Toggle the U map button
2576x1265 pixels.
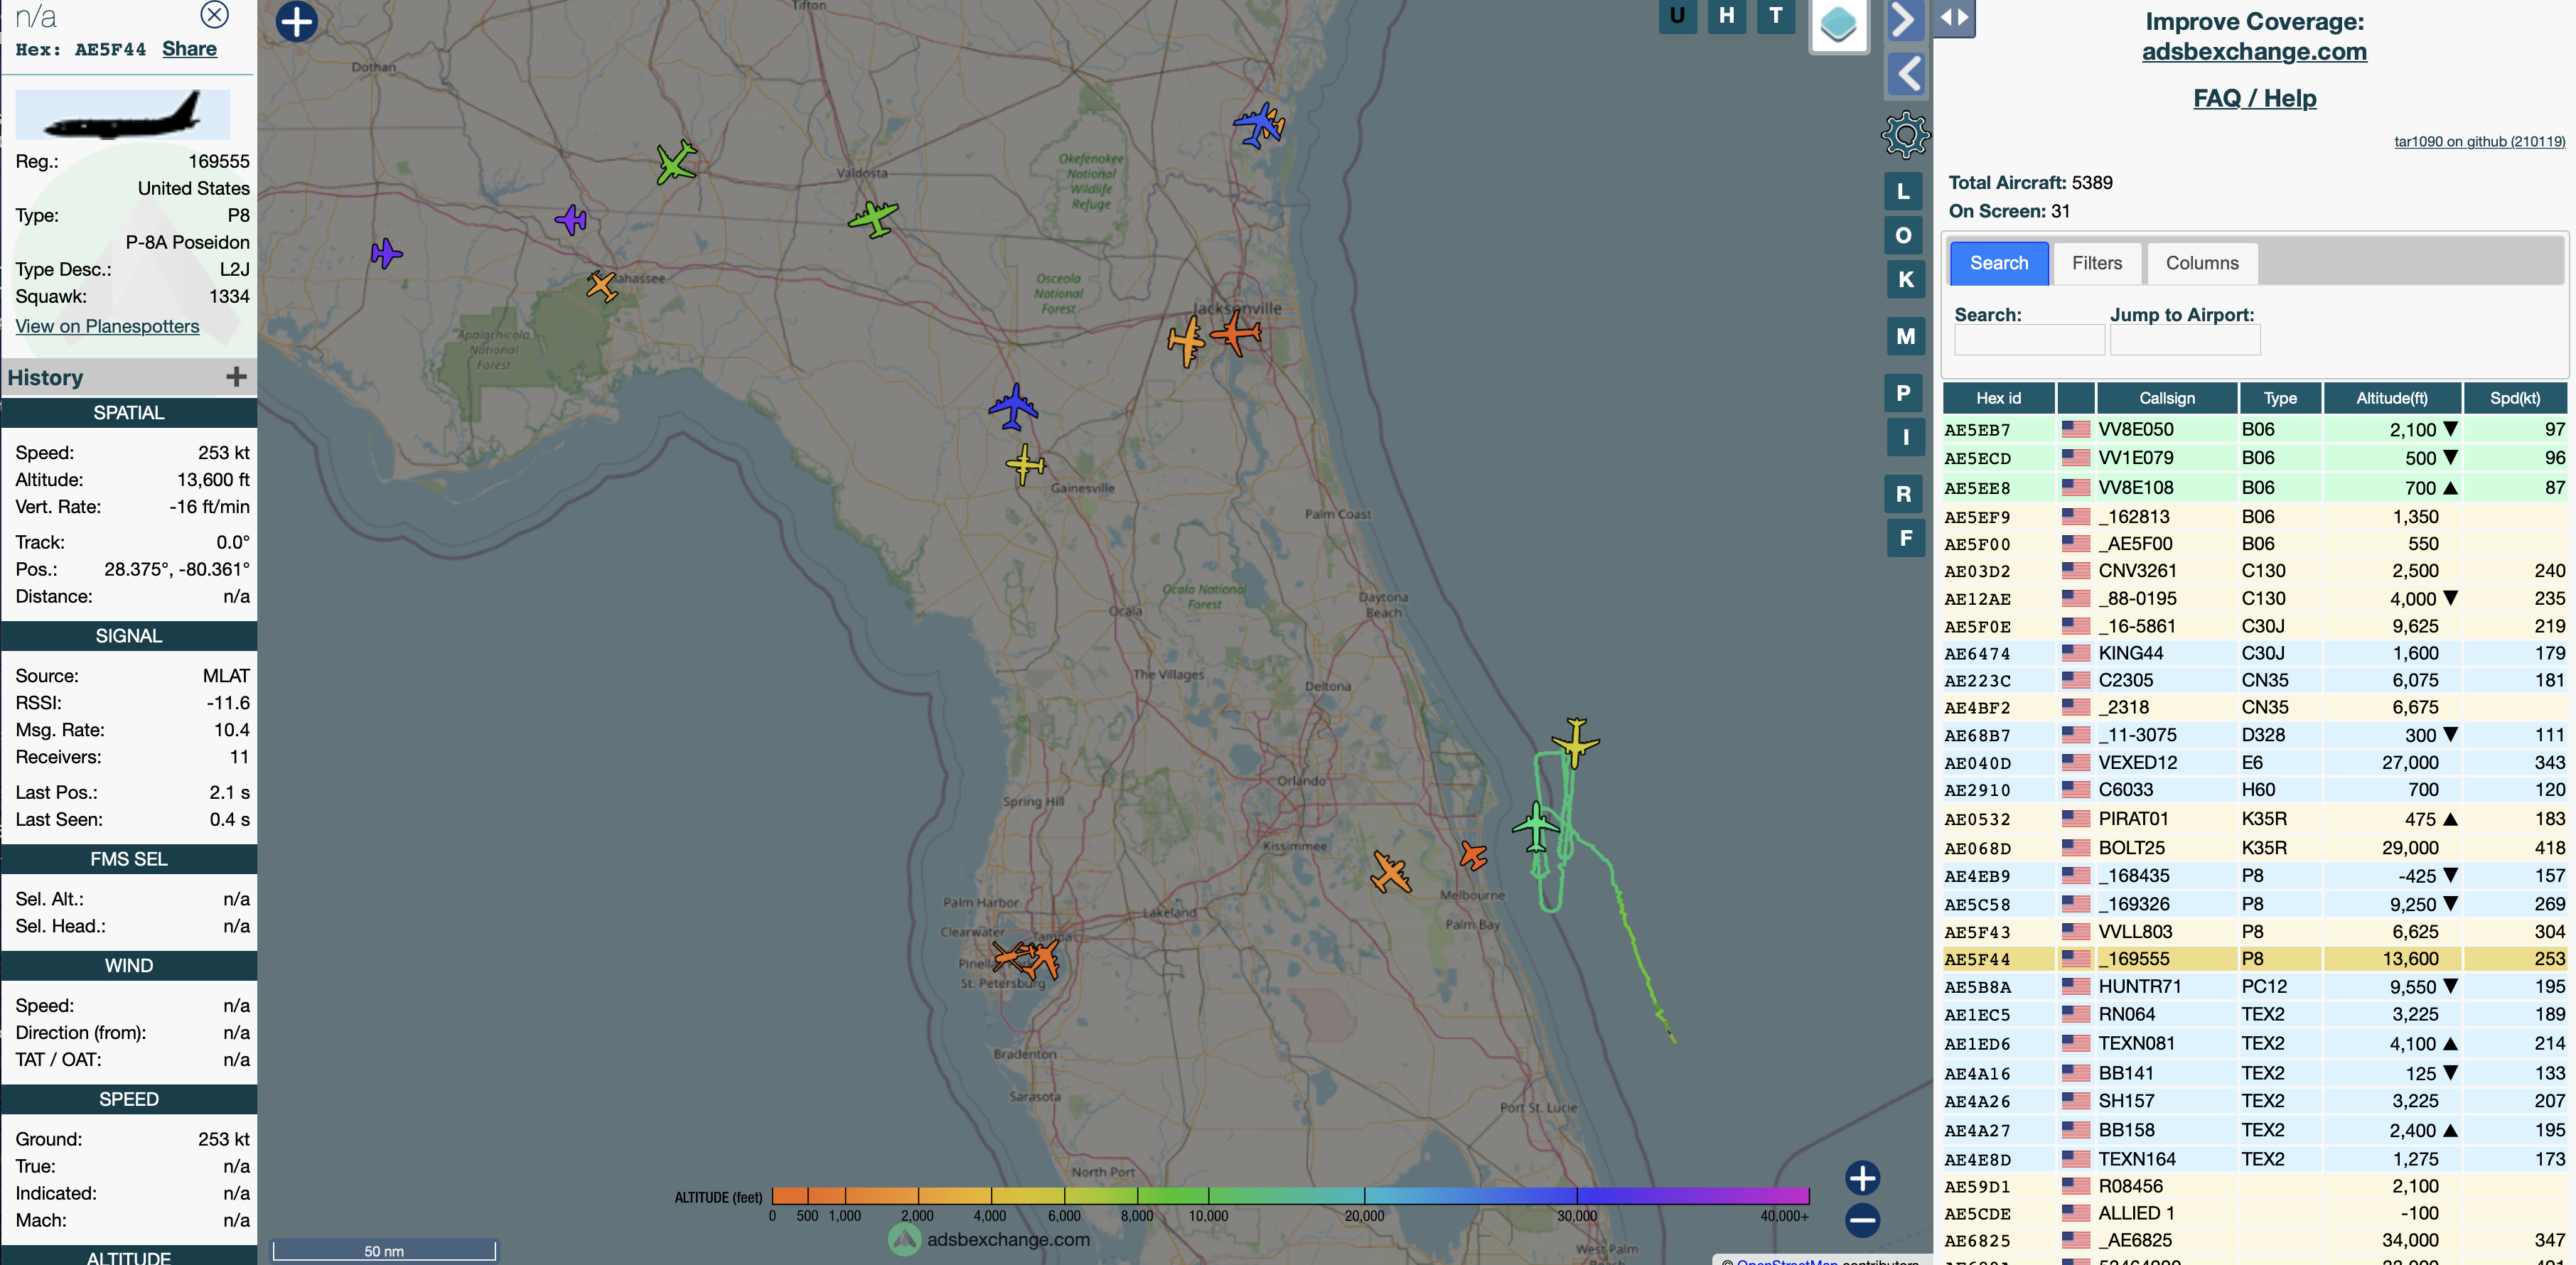[x=1677, y=15]
